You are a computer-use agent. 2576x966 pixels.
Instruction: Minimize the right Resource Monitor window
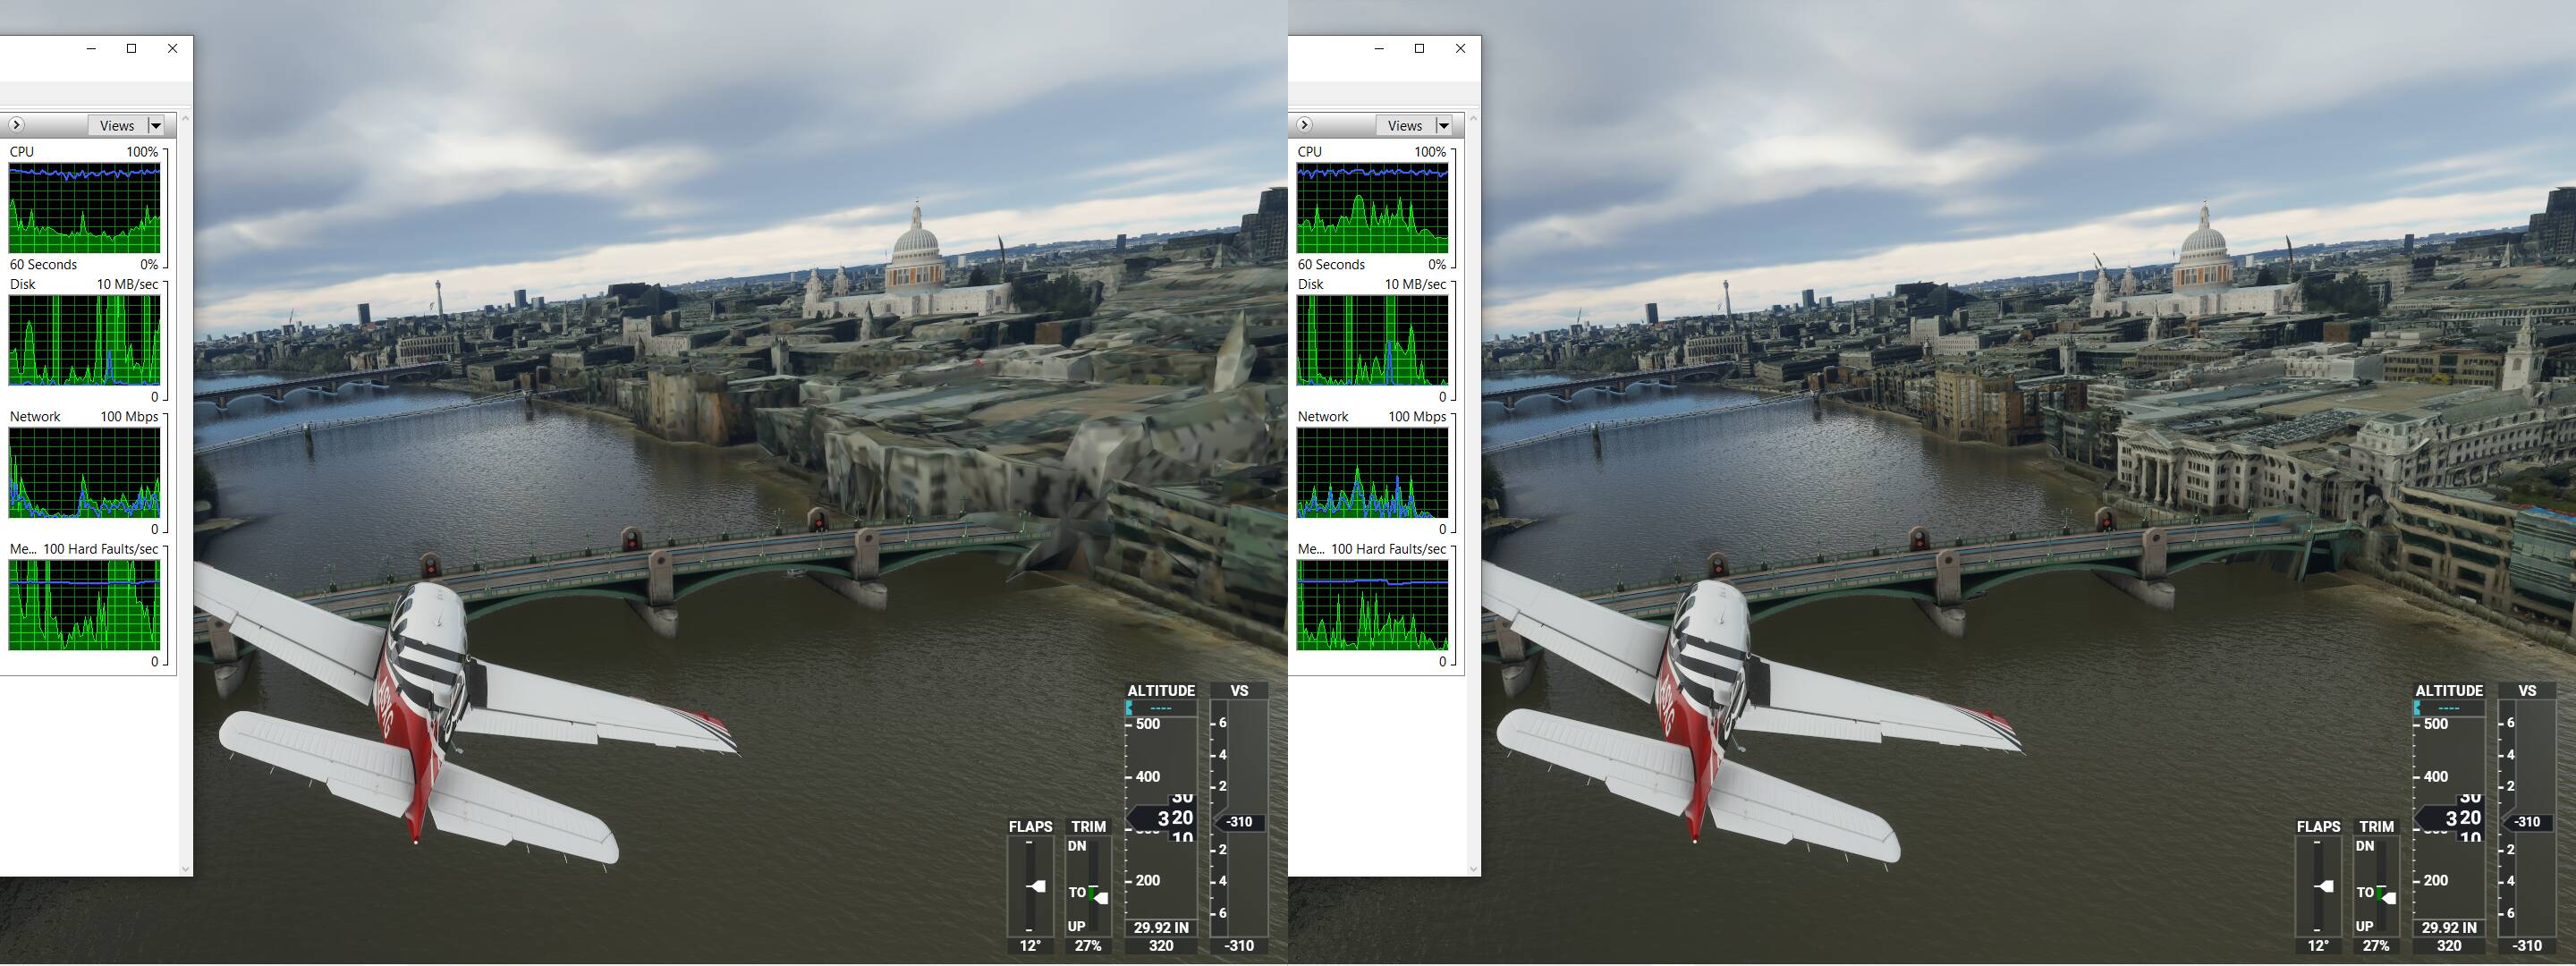1379,48
